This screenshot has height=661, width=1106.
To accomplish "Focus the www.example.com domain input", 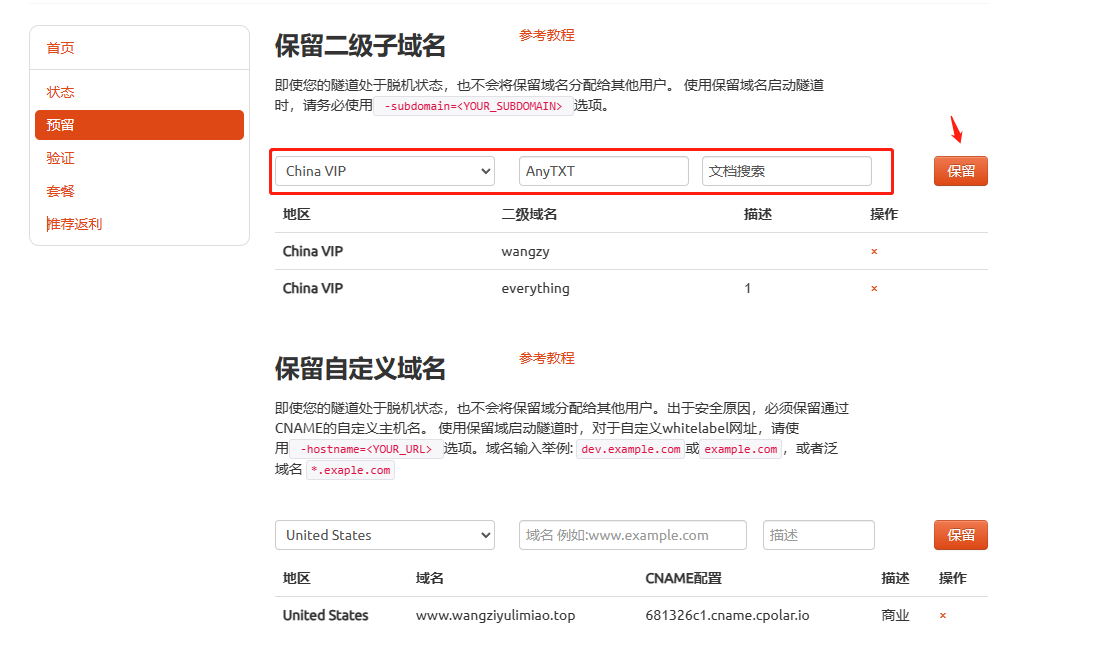I will [x=633, y=535].
